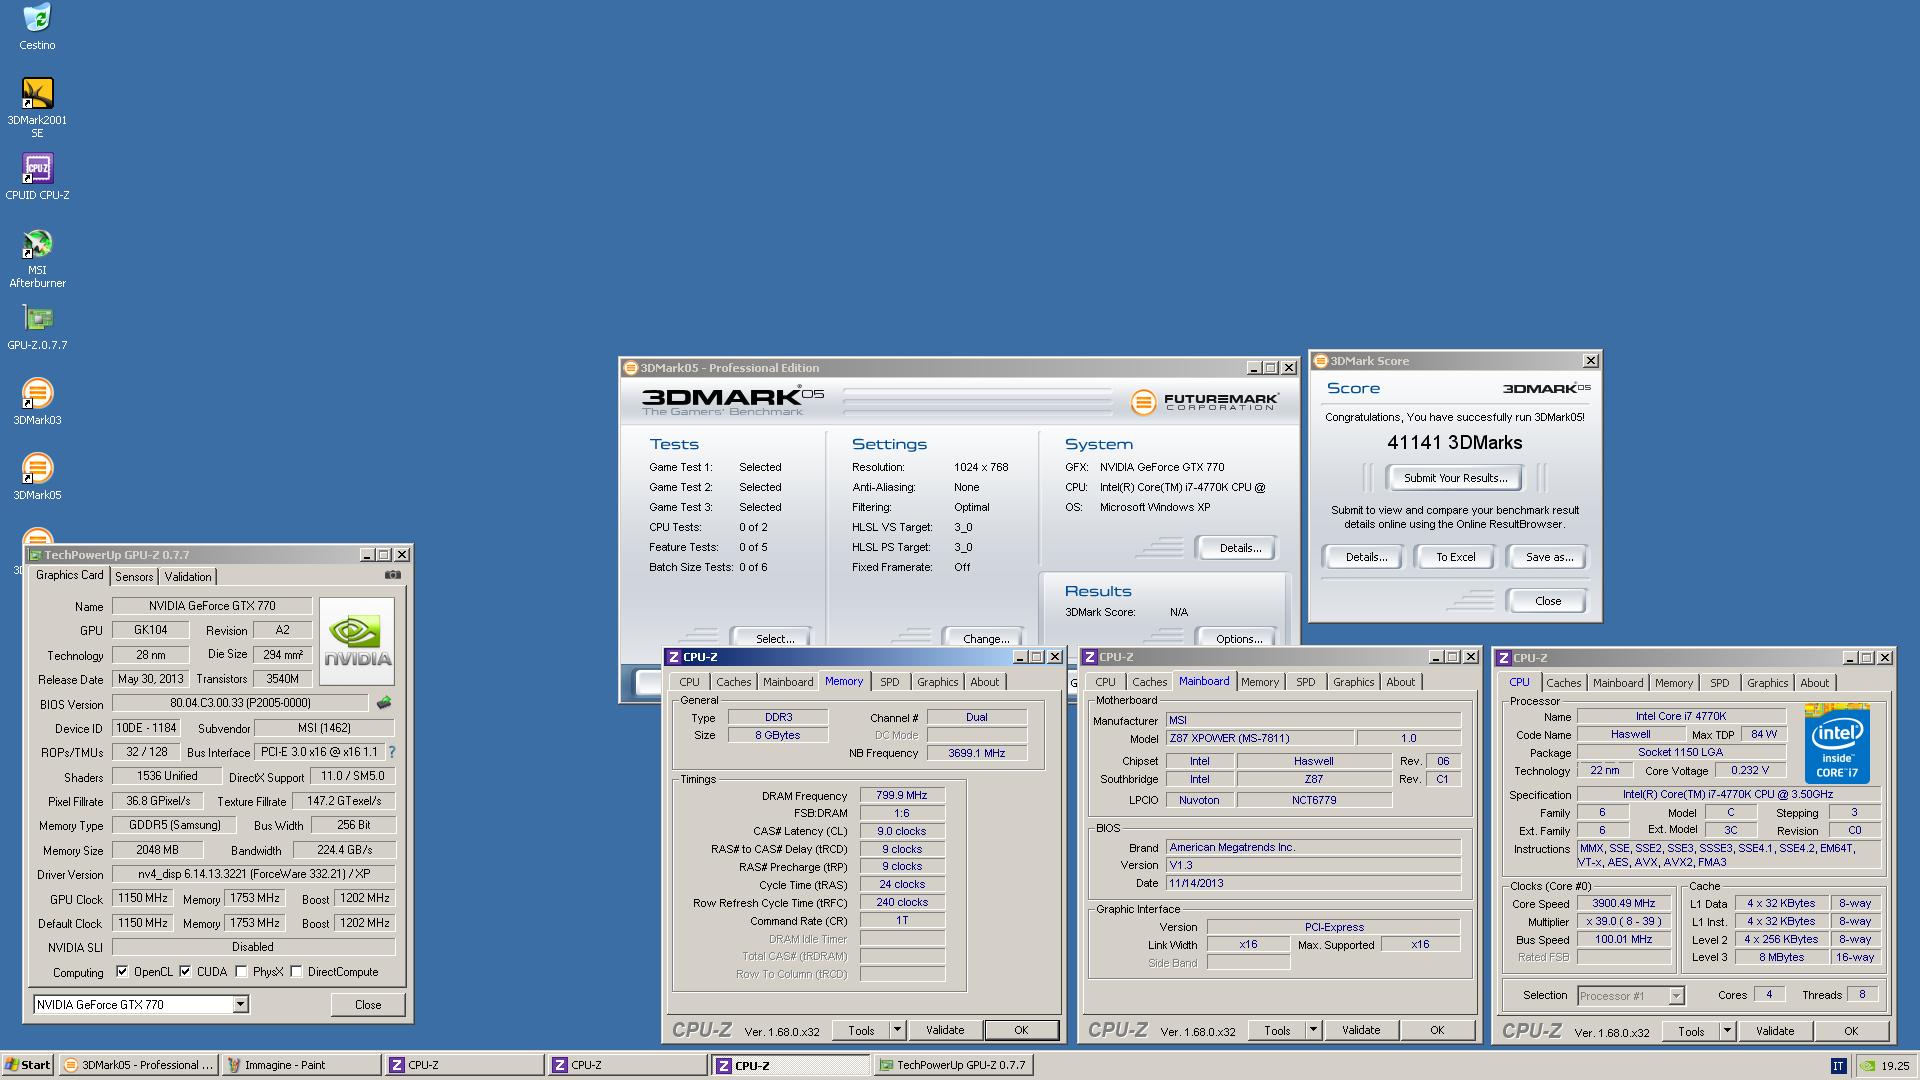1920x1080 pixels.
Task: Click the IT language indicator in tray
Action: pyautogui.click(x=1838, y=1066)
